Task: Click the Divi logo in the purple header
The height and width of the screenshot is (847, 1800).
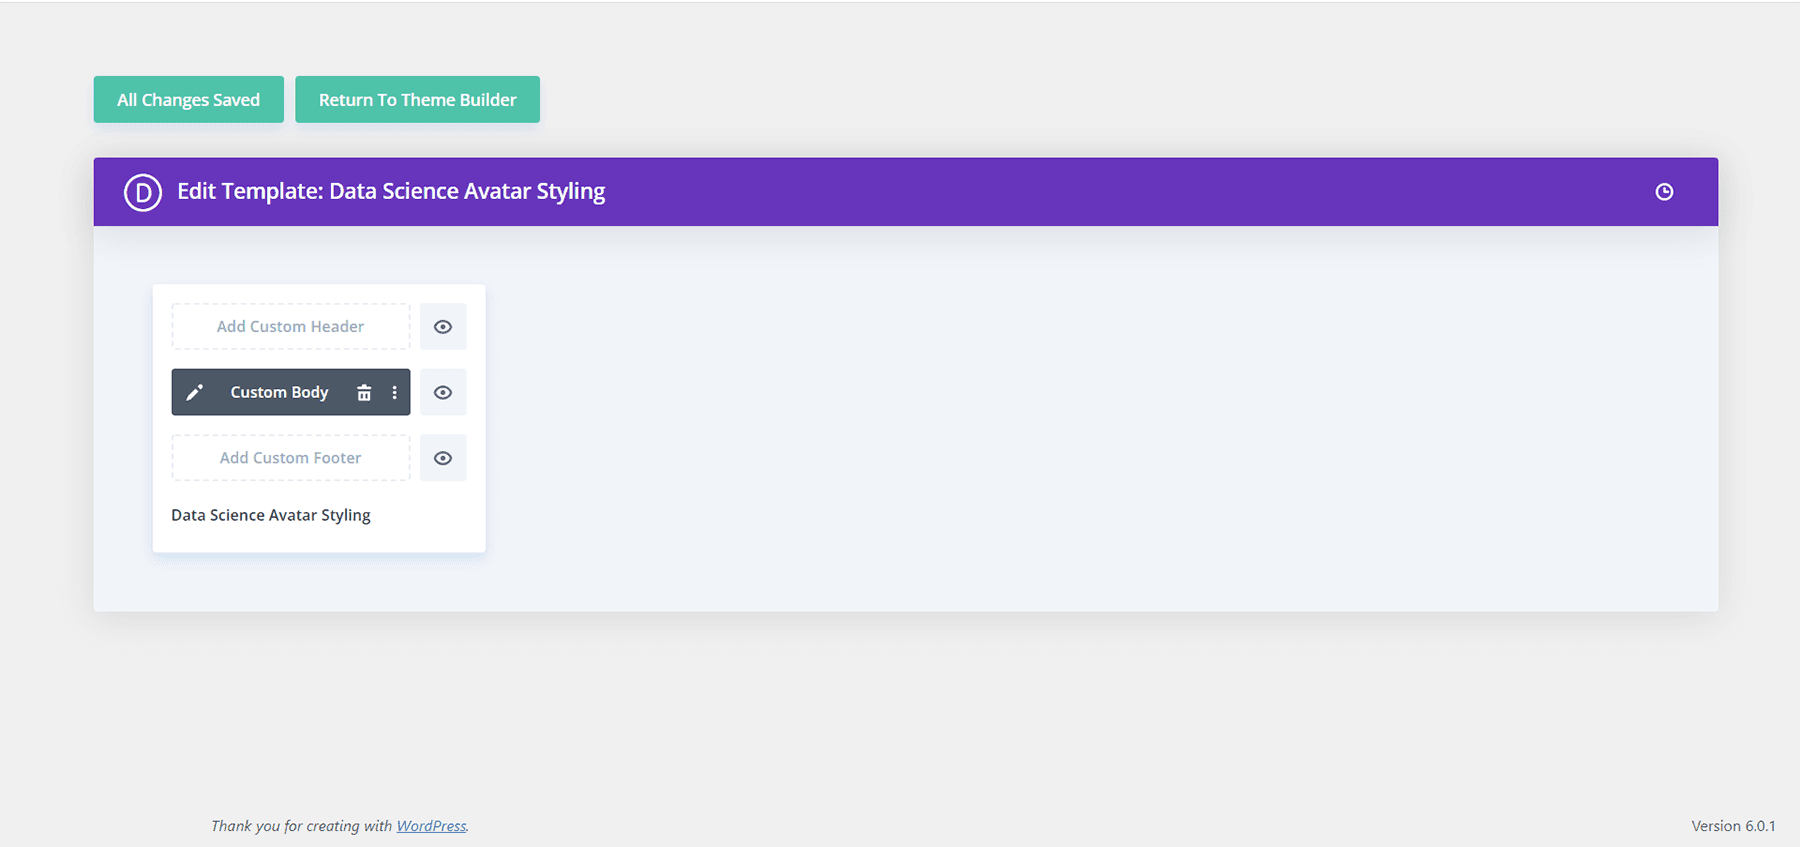Action: coord(143,191)
